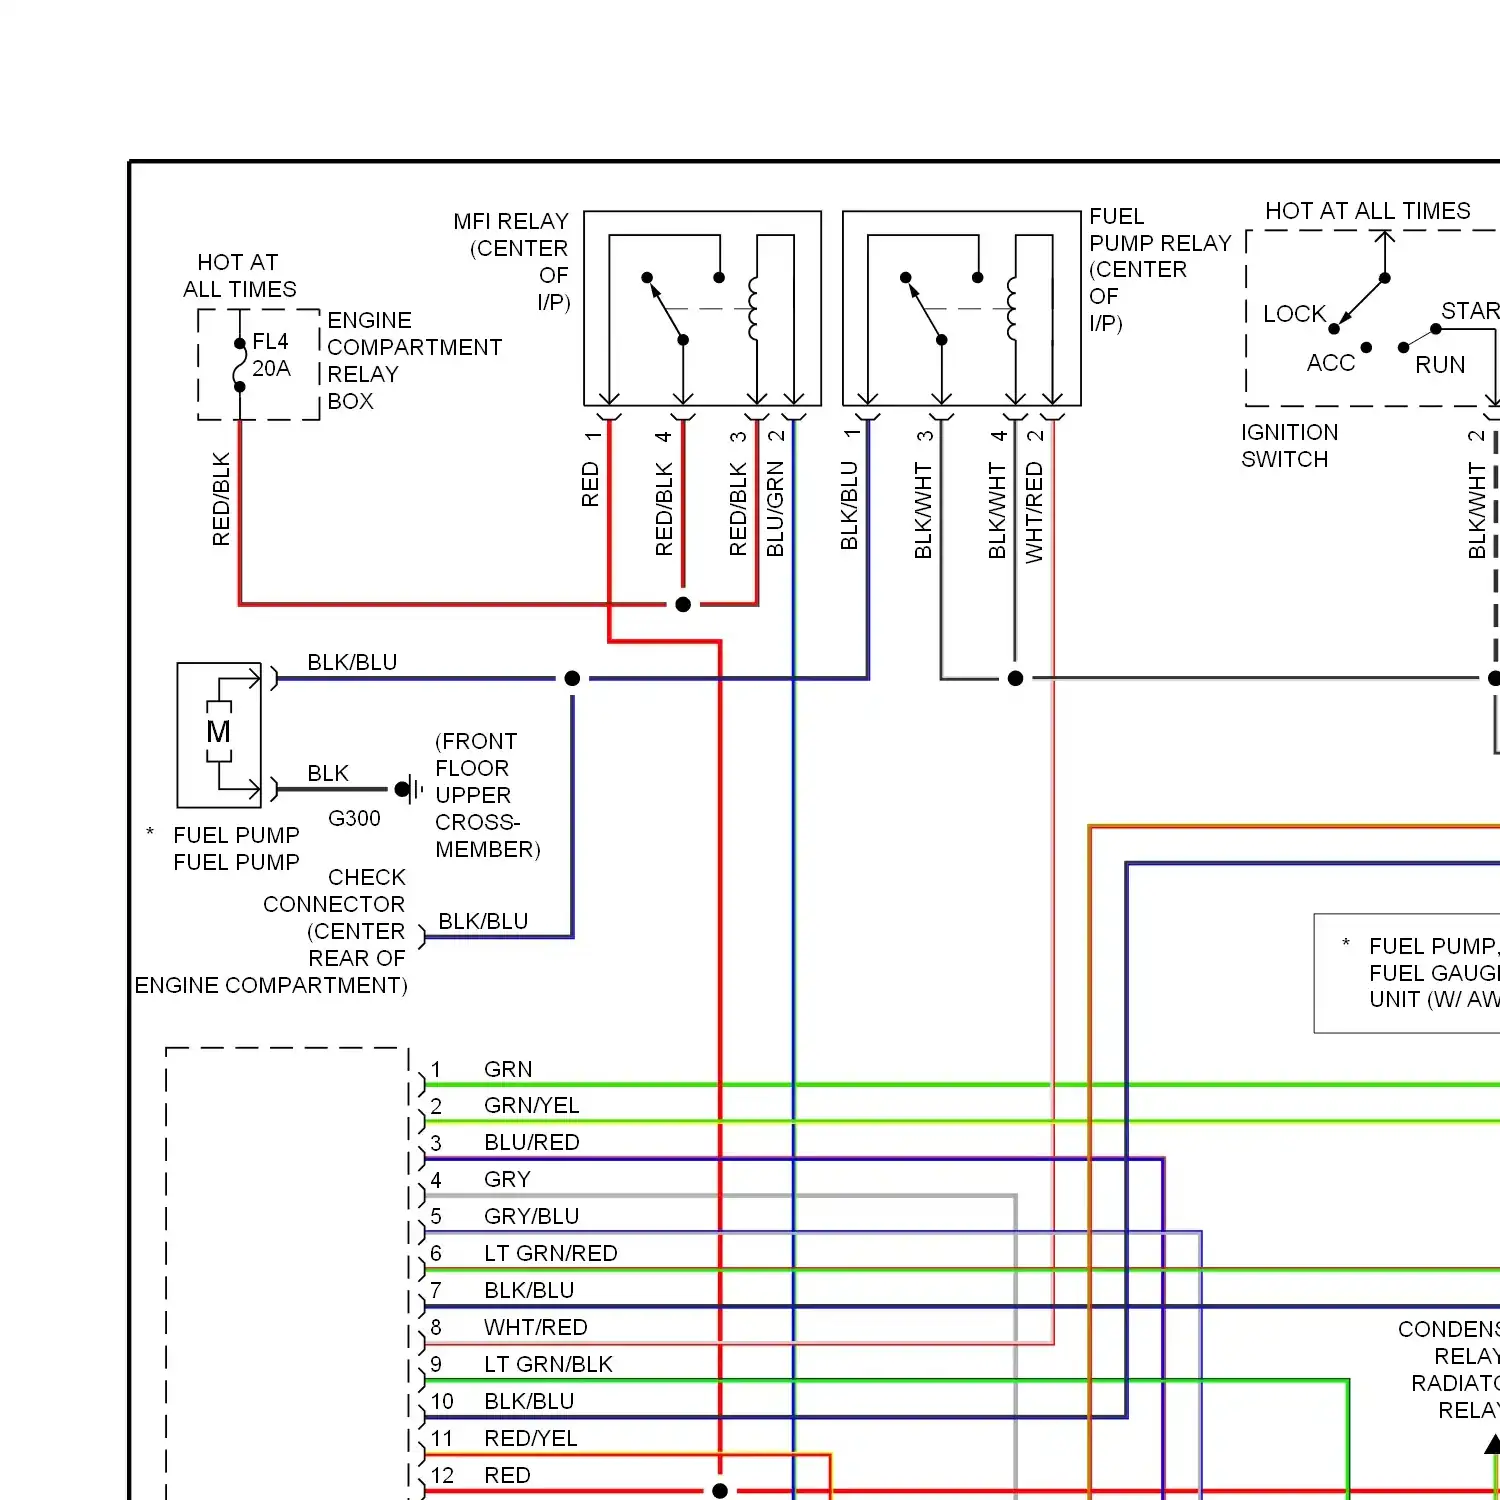1500x1500 pixels.
Task: Click the RED/BLK splice junction dot
Action: [683, 604]
